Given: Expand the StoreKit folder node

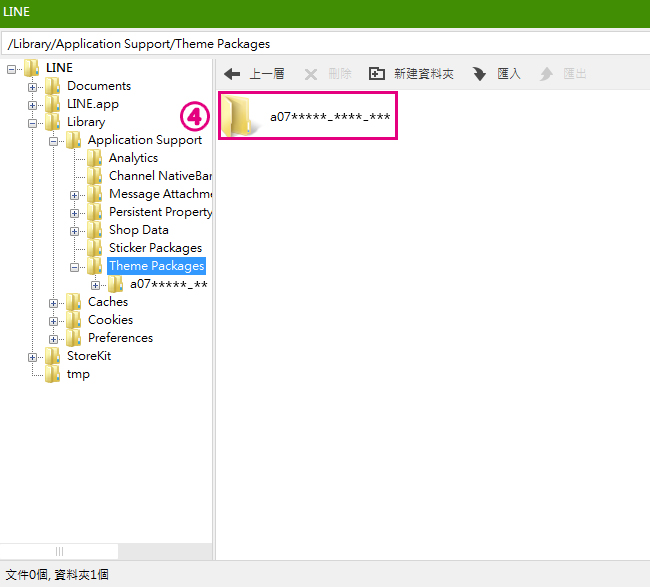Looking at the screenshot, I should click(x=32, y=357).
